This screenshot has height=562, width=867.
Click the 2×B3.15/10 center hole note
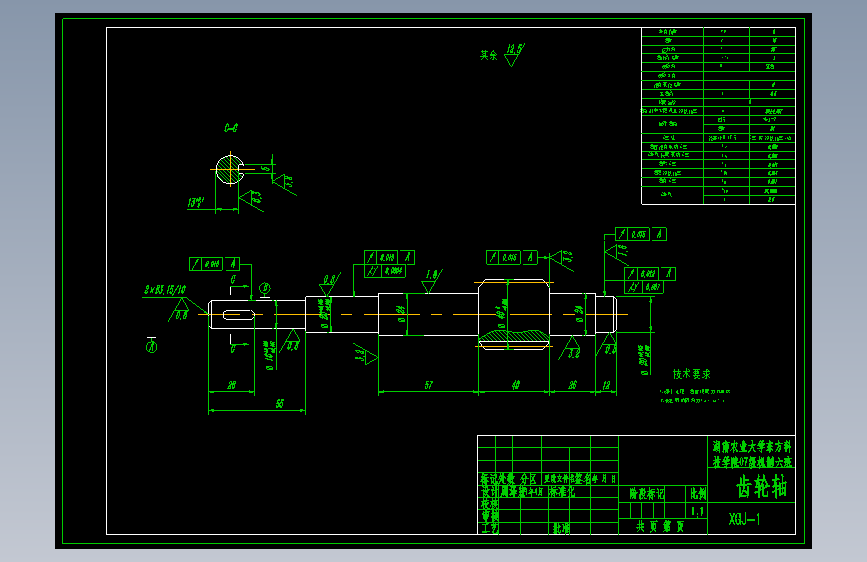[x=165, y=289]
